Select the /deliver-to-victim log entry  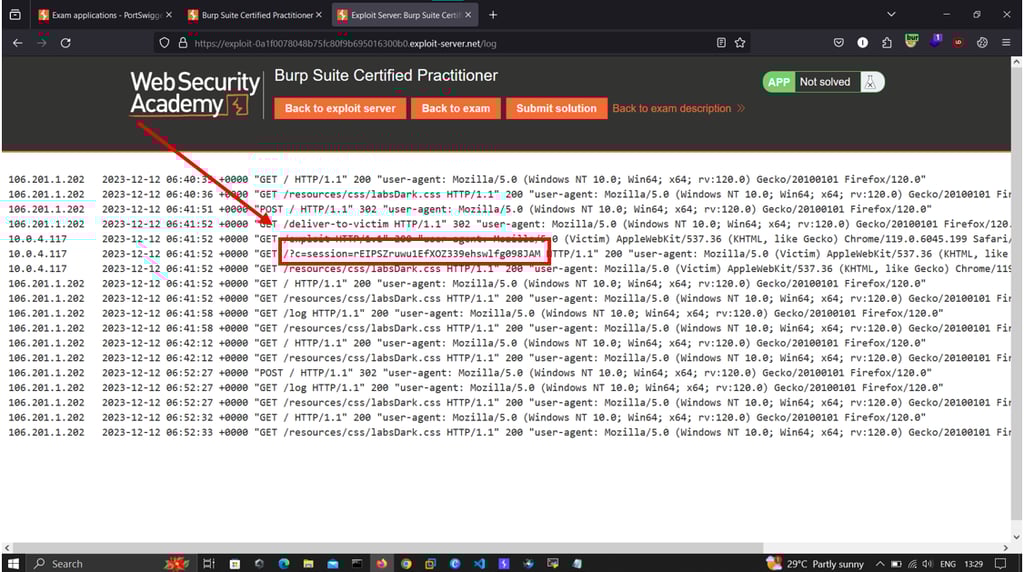(509, 224)
